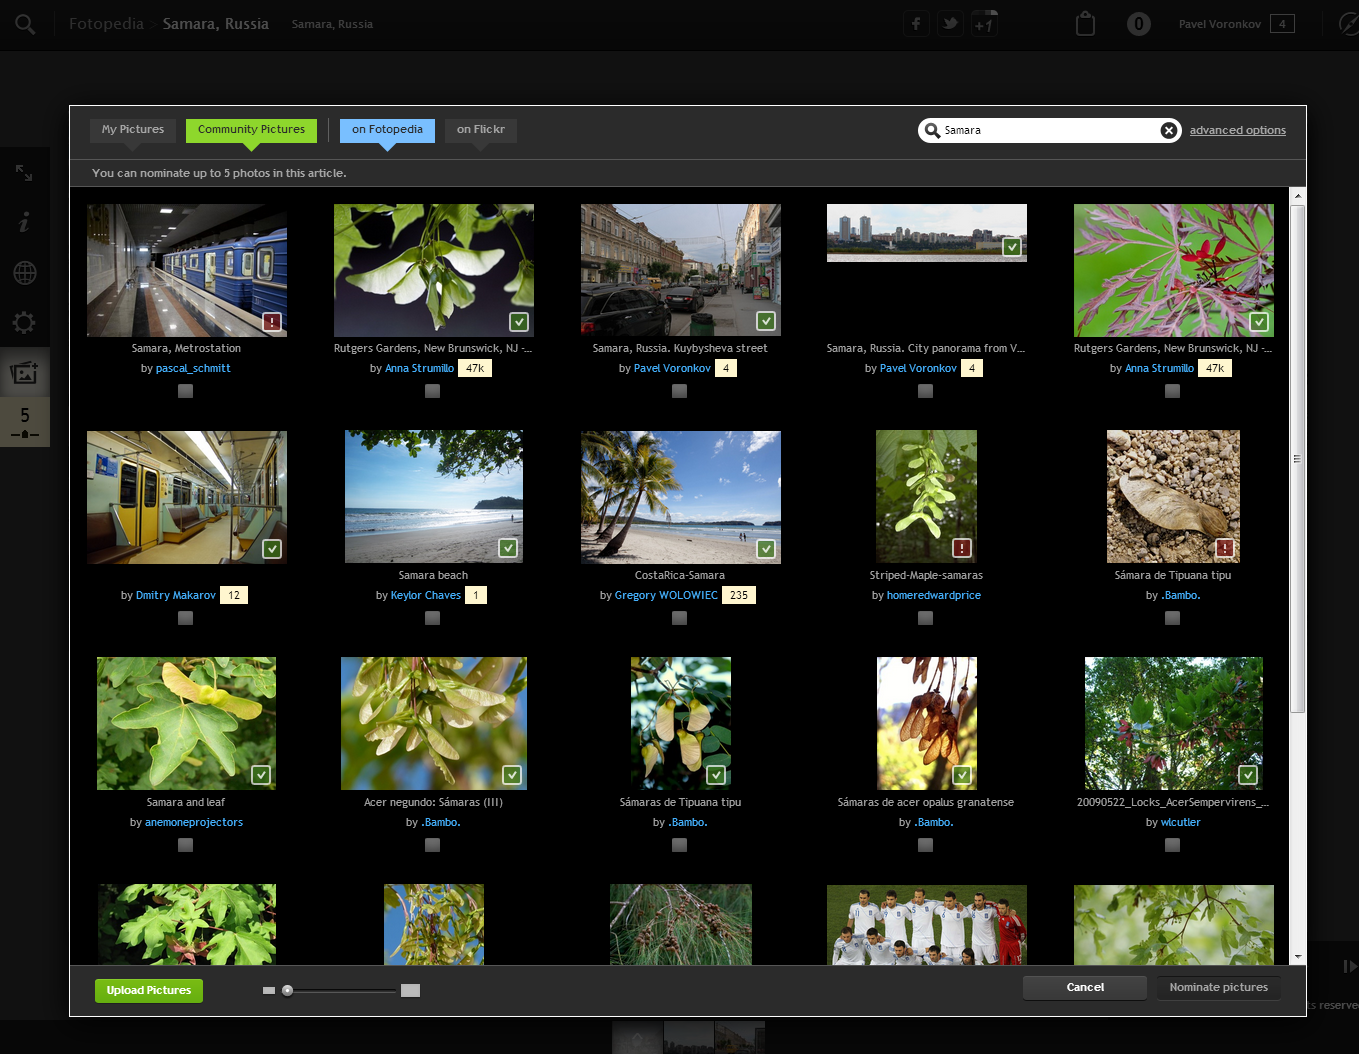This screenshot has height=1054, width=1359.
Task: Open the globe icon in left sidebar
Action: click(24, 273)
